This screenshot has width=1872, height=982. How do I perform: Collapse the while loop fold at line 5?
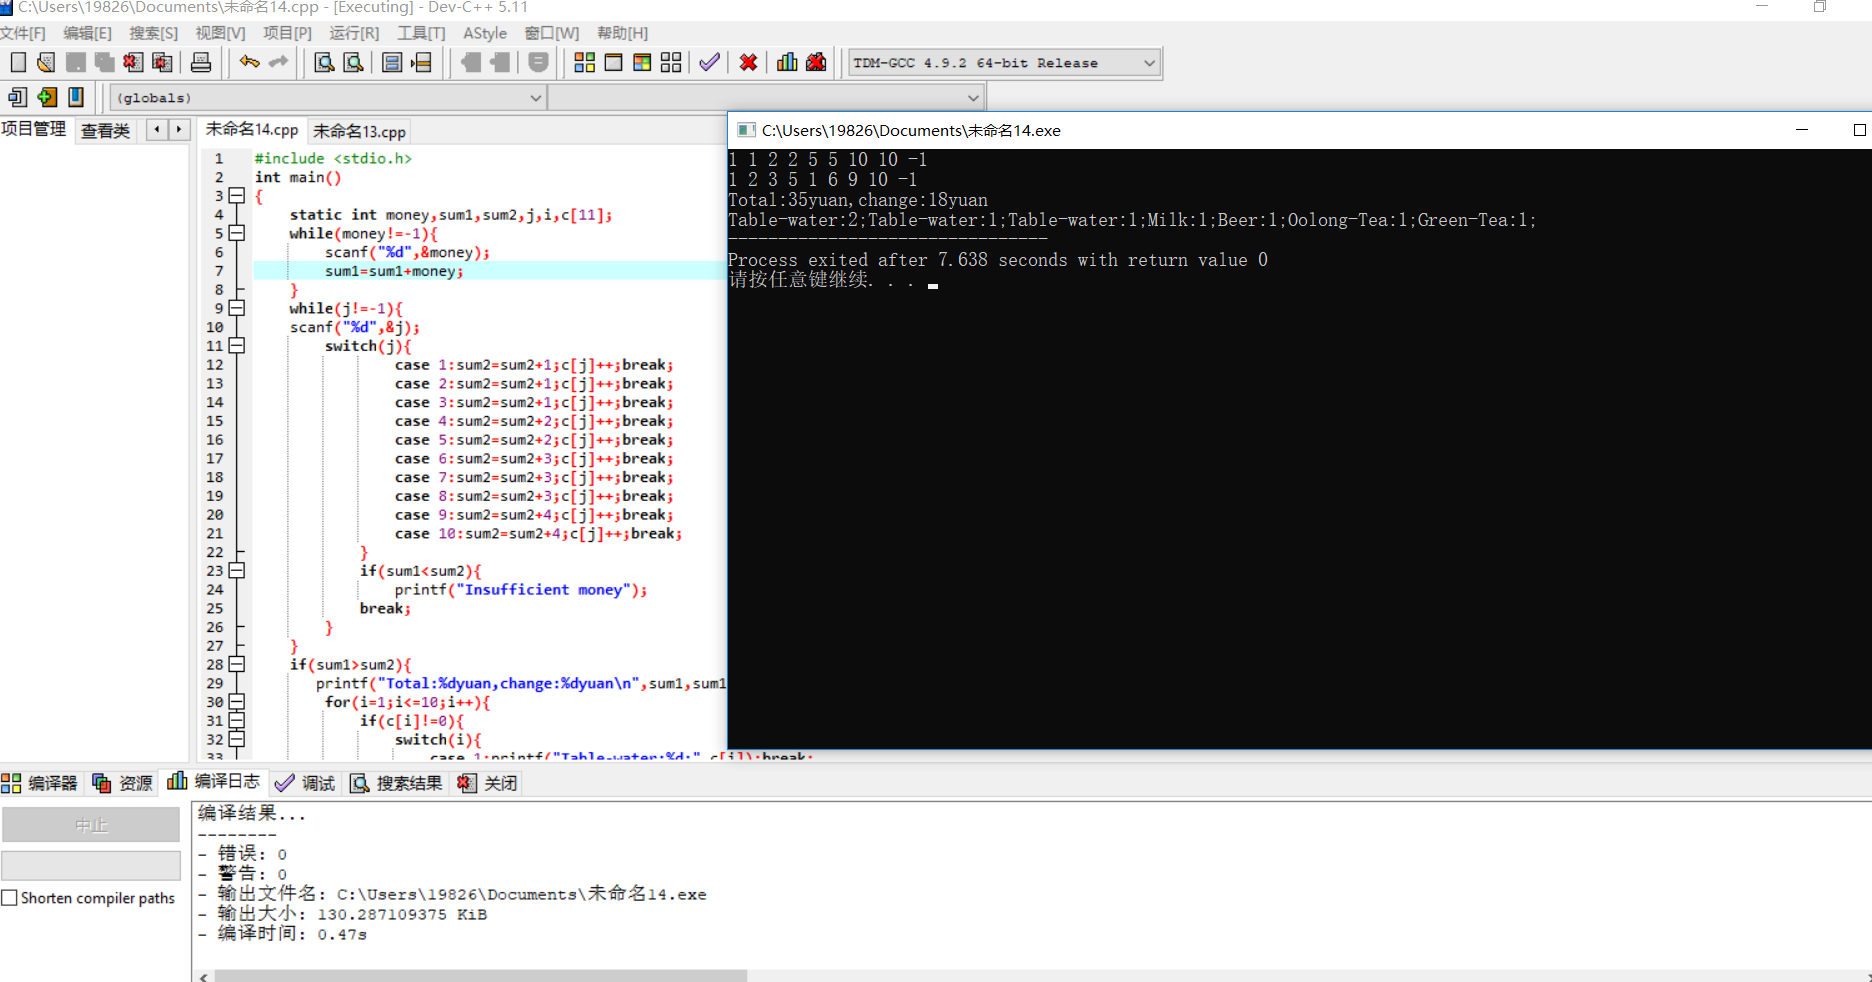(237, 233)
